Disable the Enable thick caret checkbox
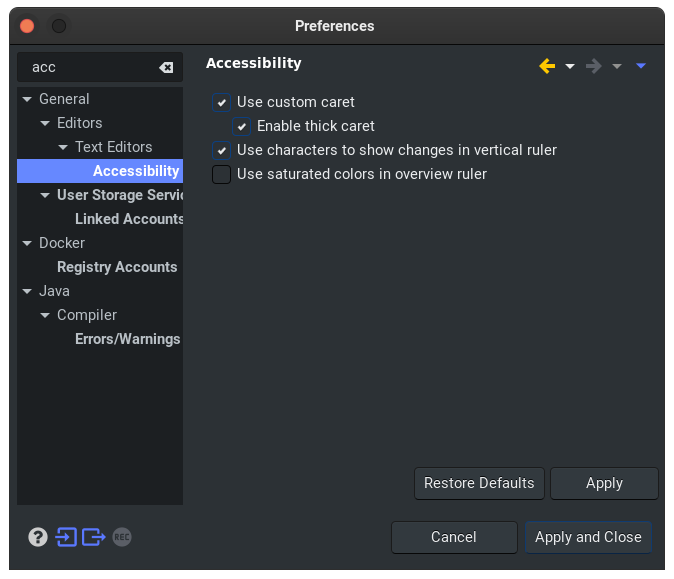This screenshot has height=579, width=674. pyautogui.click(x=242, y=126)
